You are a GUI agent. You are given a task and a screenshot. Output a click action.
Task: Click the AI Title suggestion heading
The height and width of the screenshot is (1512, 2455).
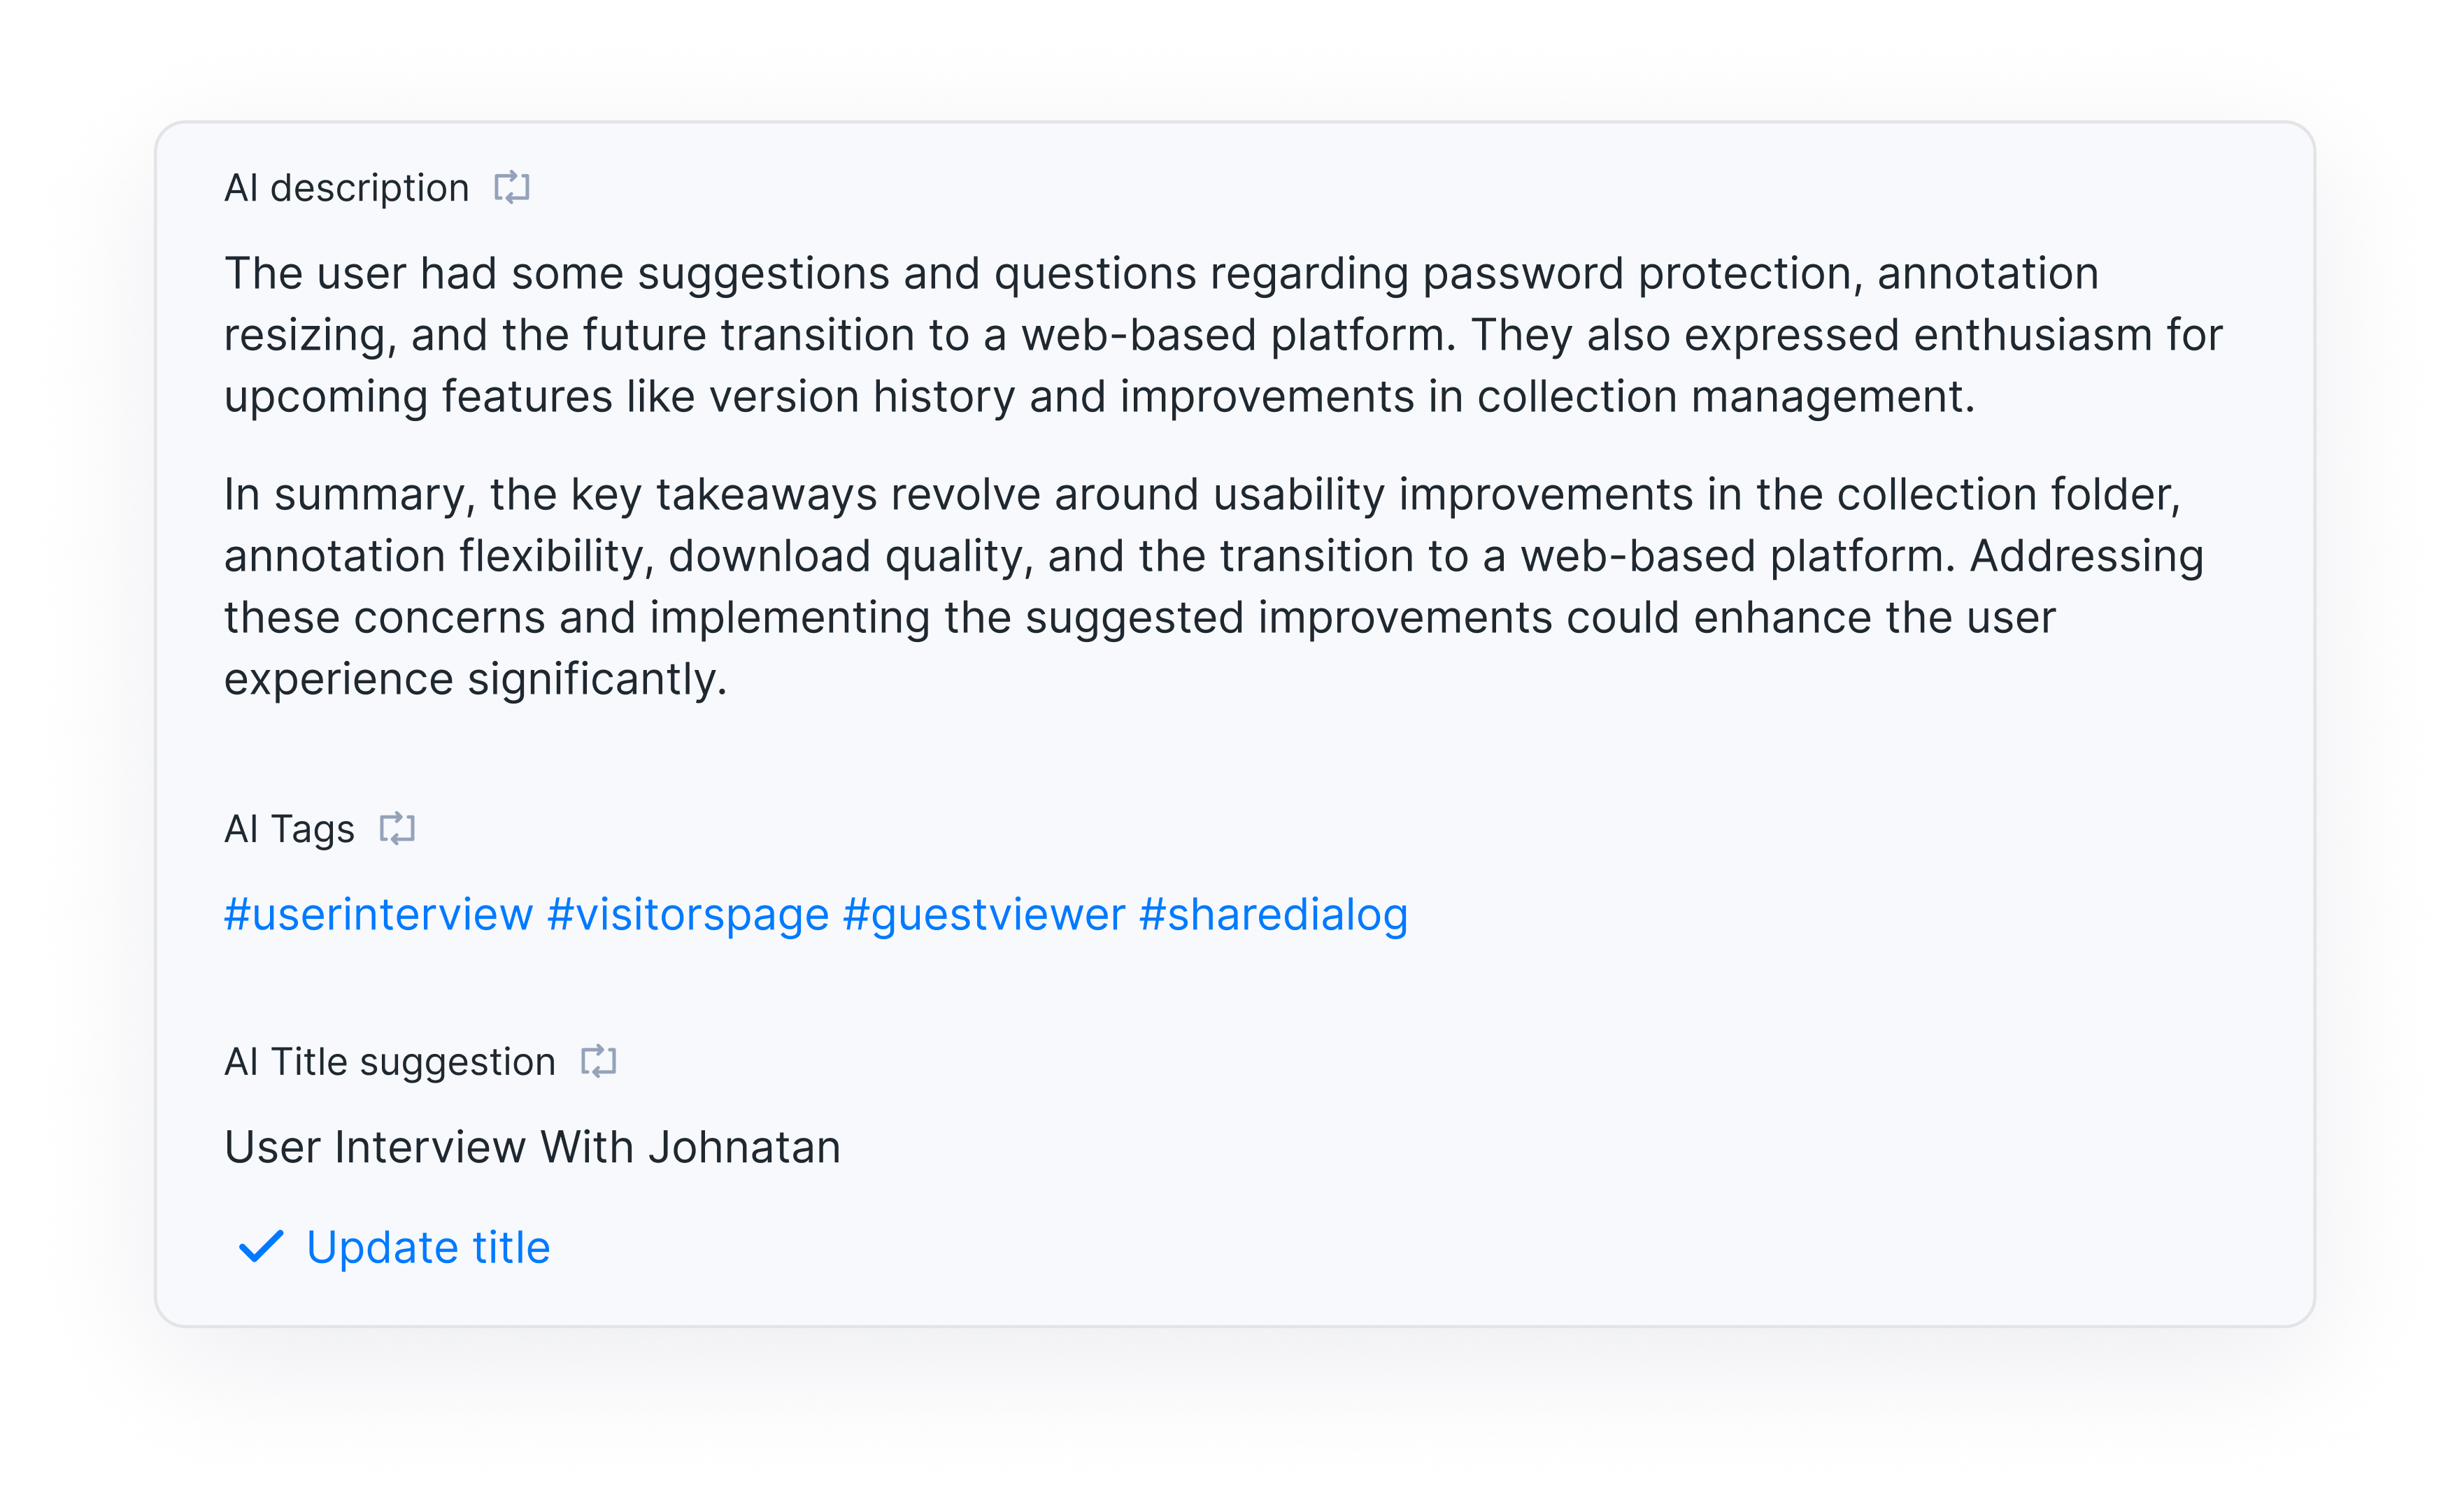coord(389,1062)
